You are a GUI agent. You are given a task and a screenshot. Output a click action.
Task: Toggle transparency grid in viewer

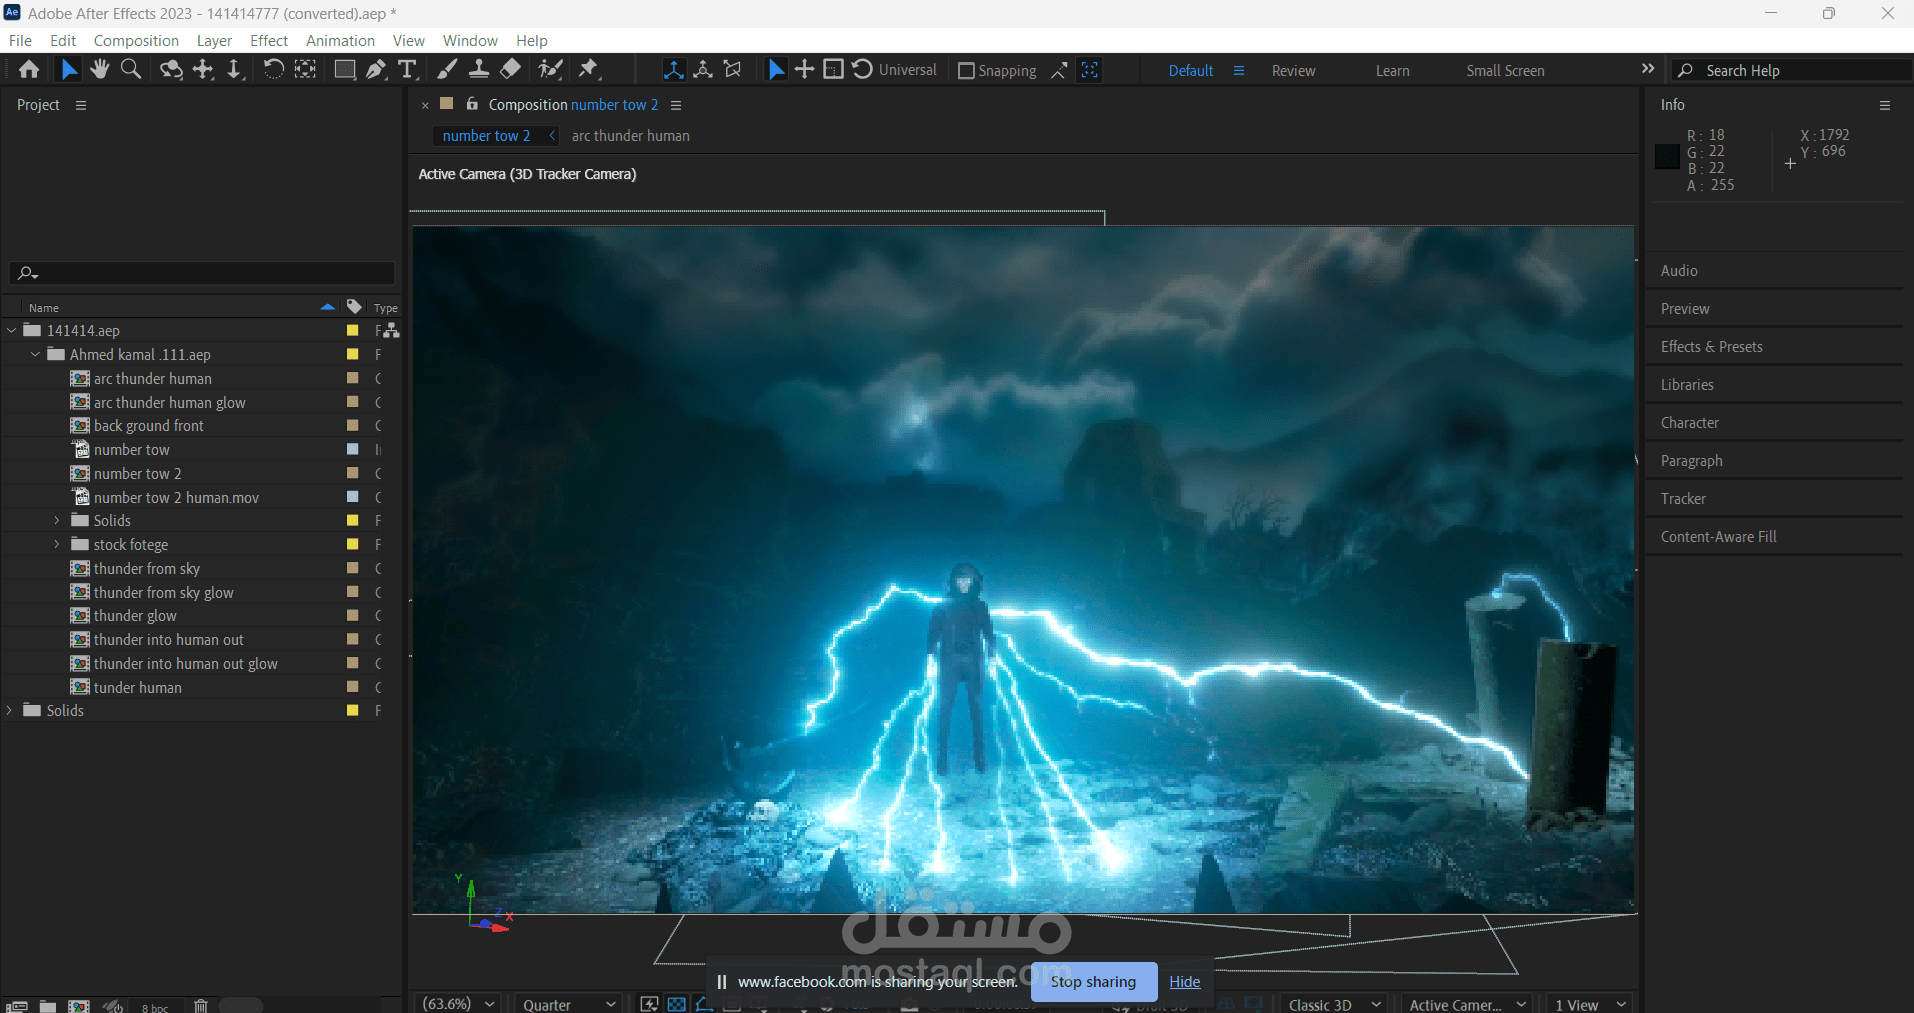pos(677,1004)
